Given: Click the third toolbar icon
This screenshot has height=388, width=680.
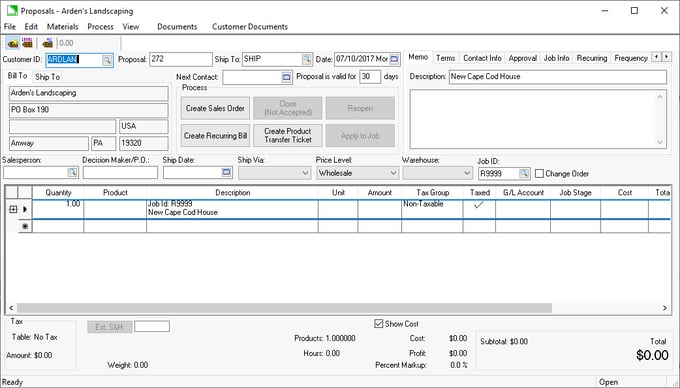Looking at the screenshot, I should (x=48, y=43).
